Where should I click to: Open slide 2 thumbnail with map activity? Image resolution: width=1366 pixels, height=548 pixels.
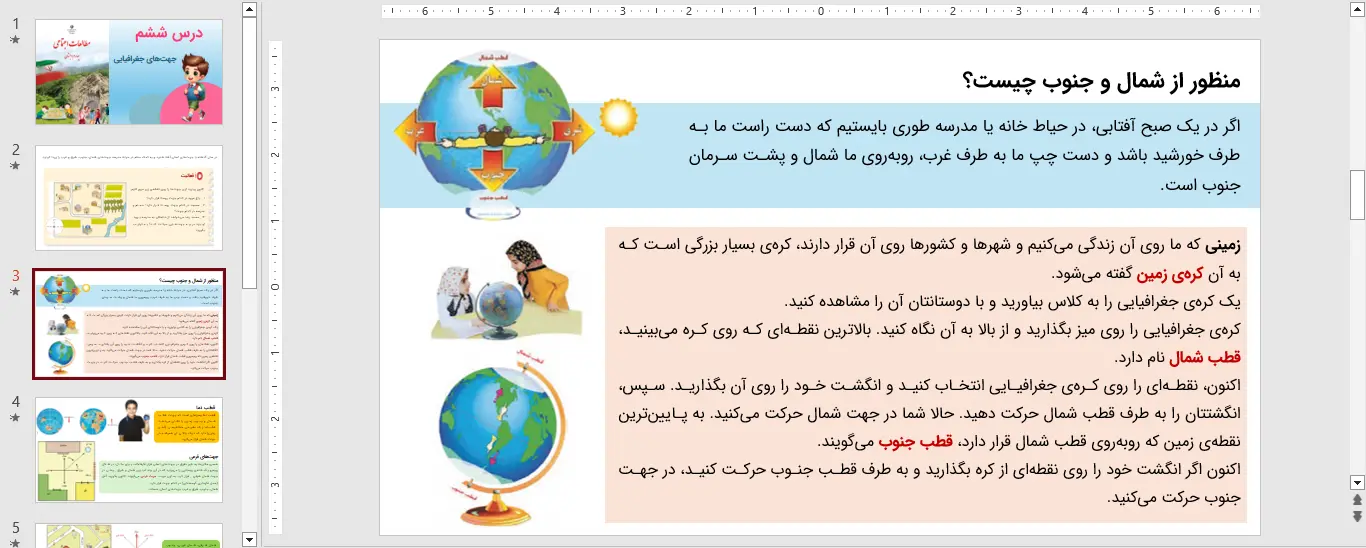(129, 197)
